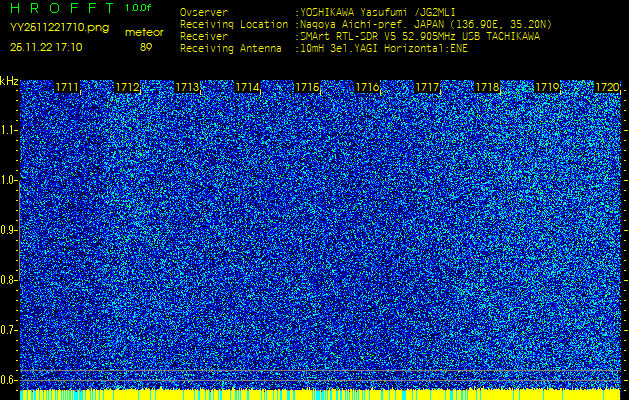The width and height of the screenshot is (629, 400).
Task: Click the meteor count value 89
Action: (144, 47)
